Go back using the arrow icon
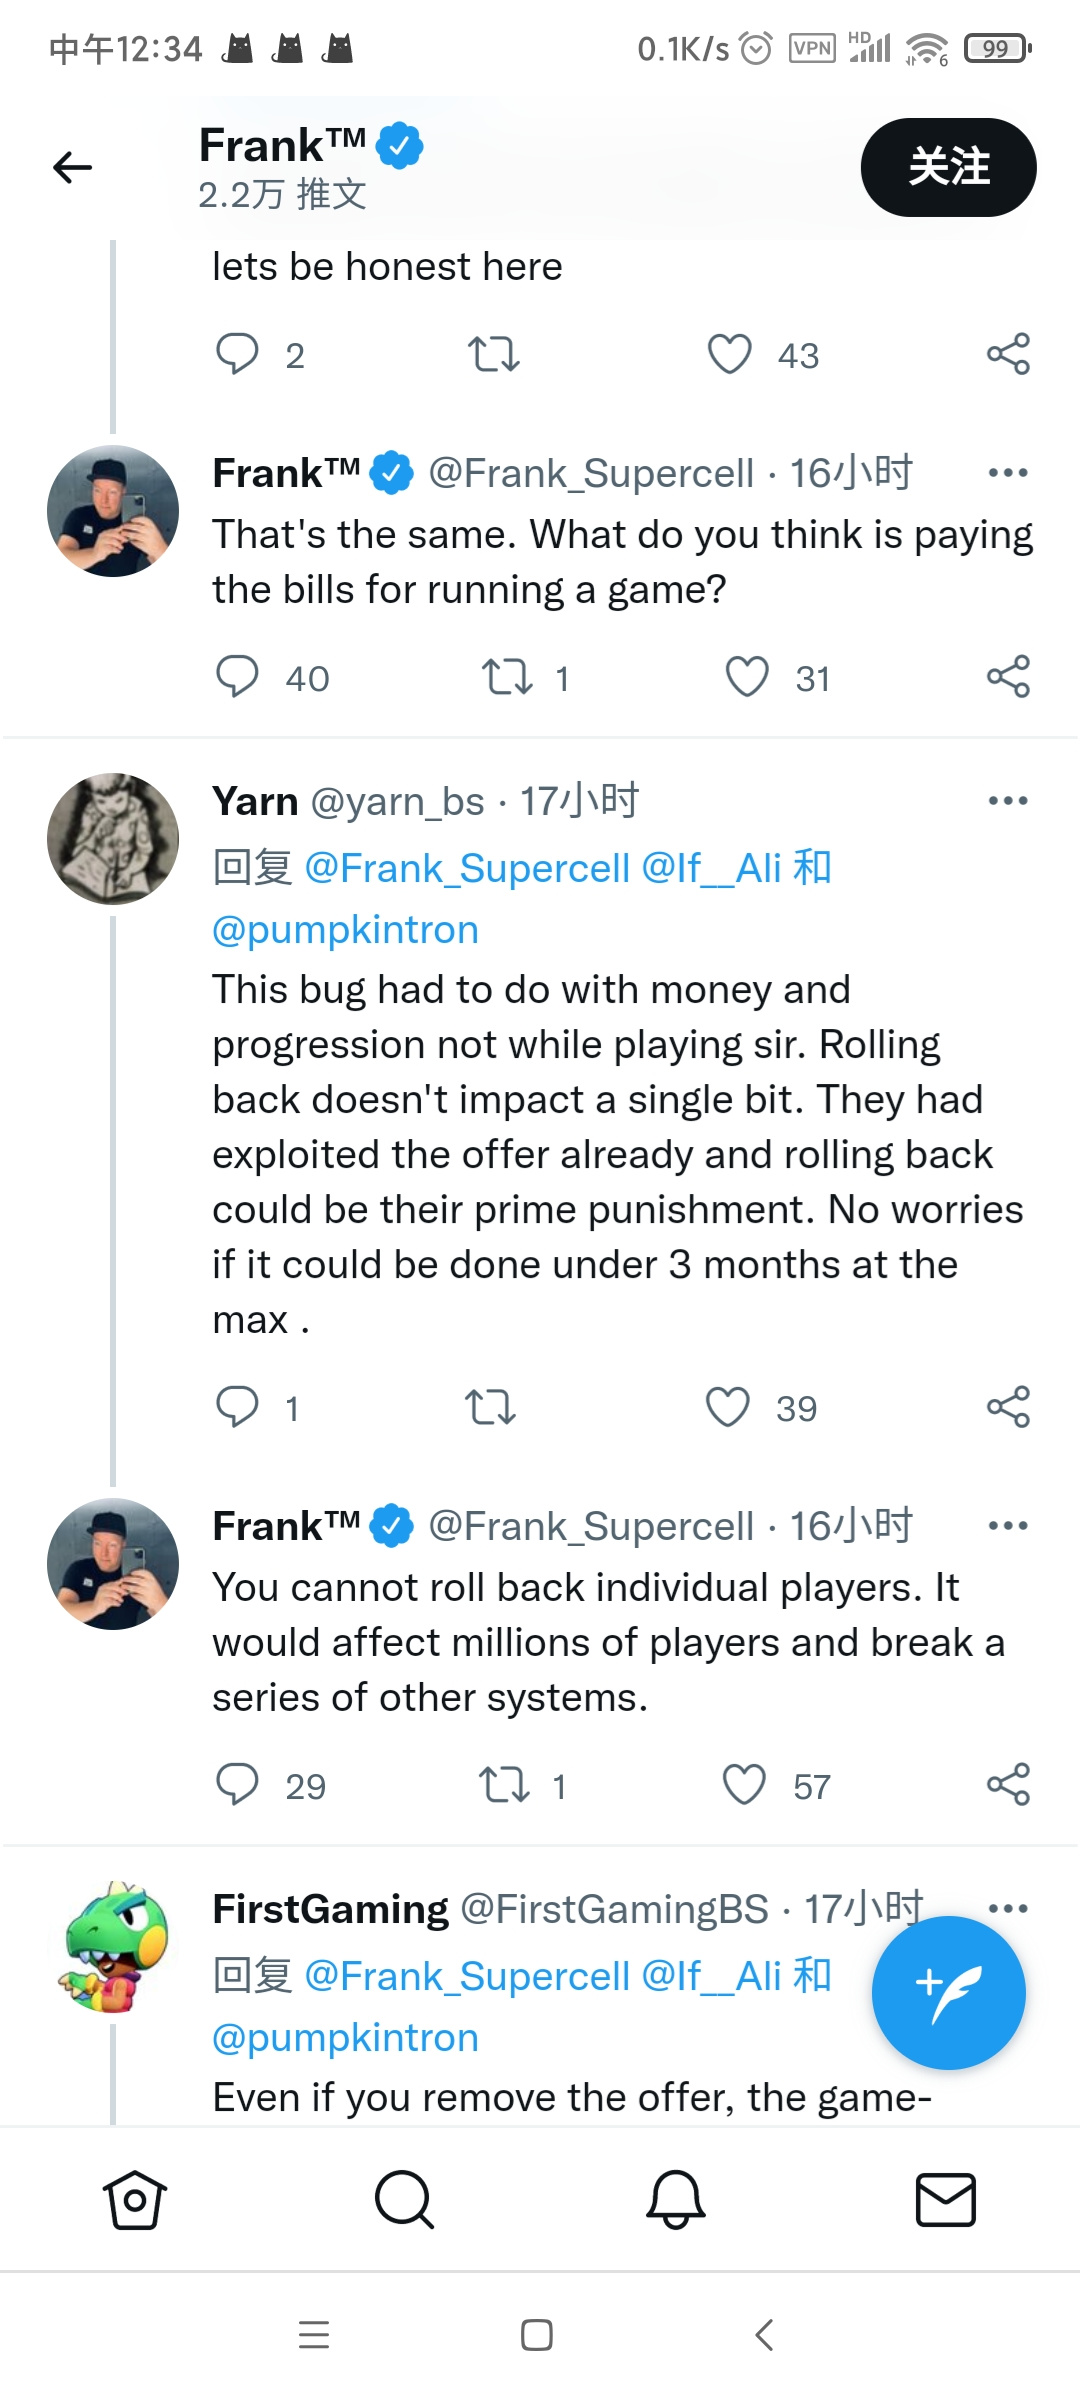 (x=72, y=167)
